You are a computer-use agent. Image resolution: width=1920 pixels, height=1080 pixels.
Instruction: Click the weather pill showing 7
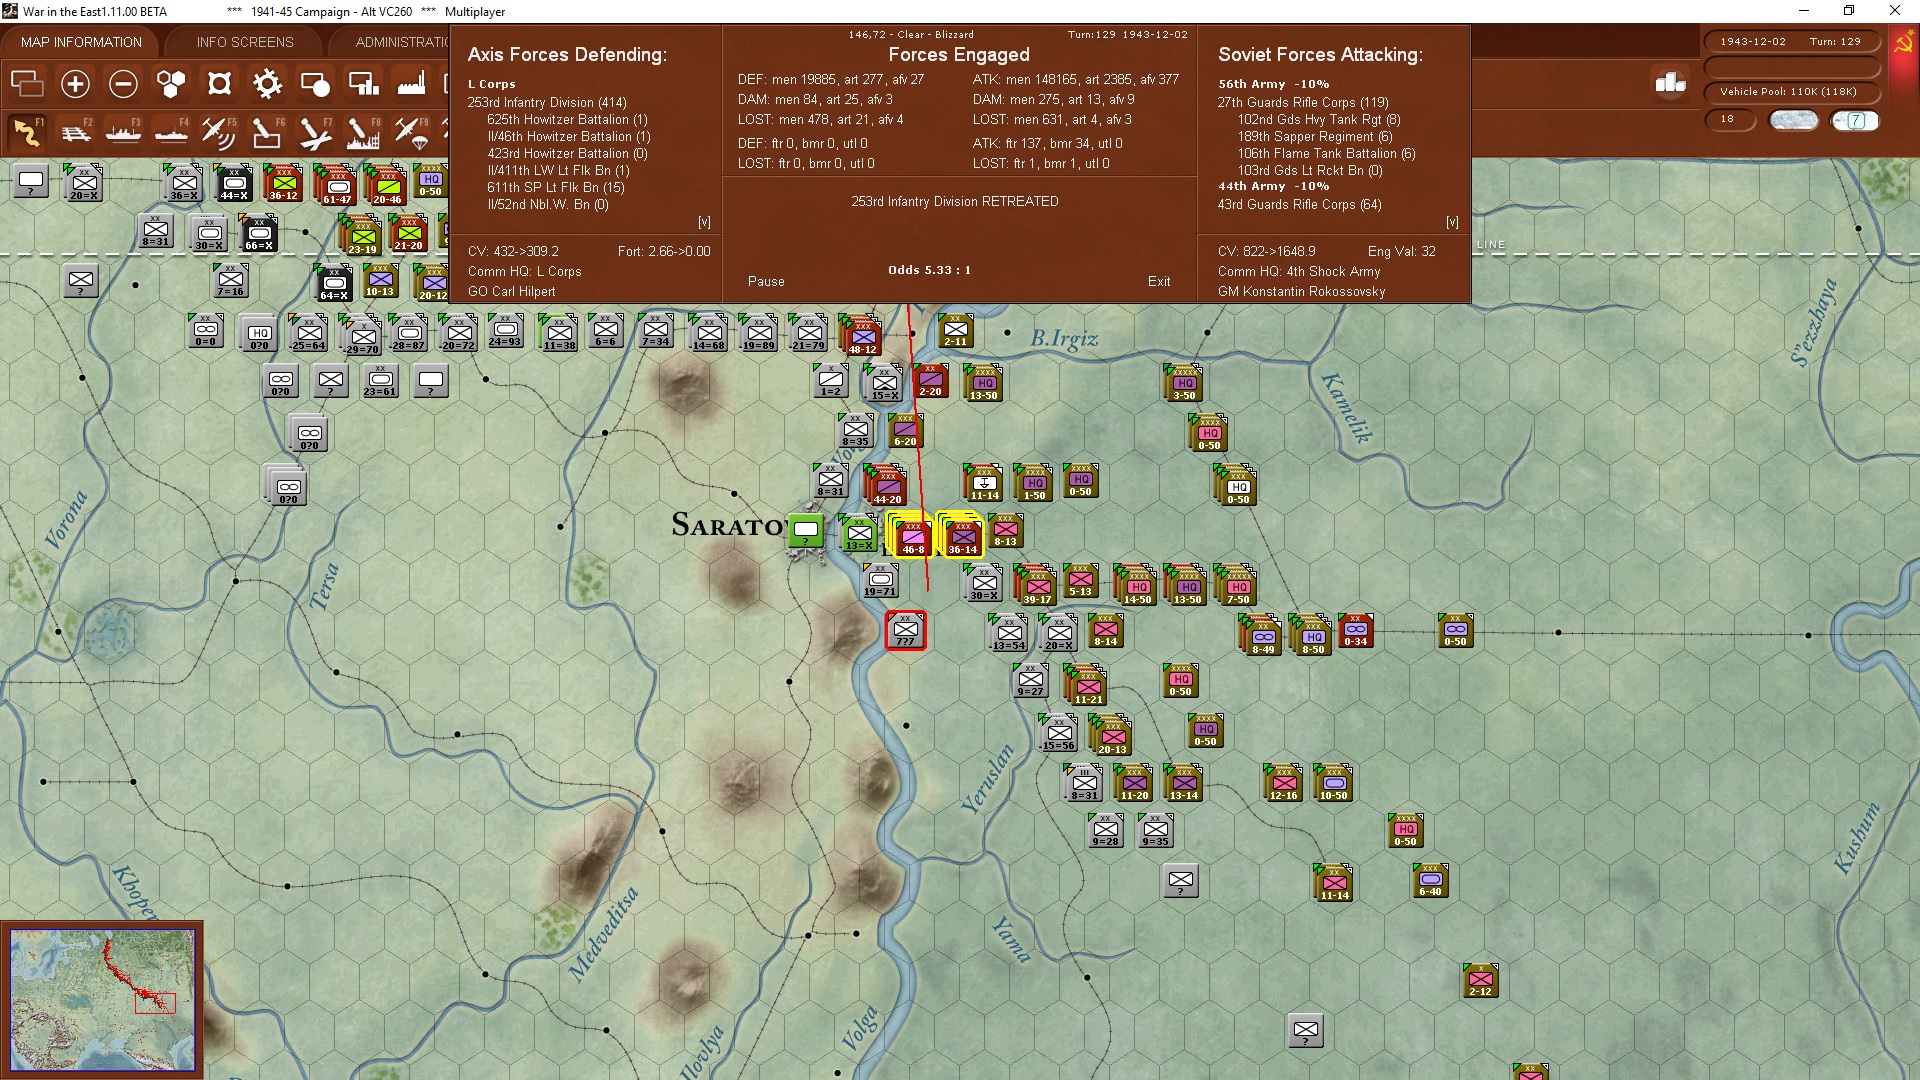click(x=1855, y=120)
